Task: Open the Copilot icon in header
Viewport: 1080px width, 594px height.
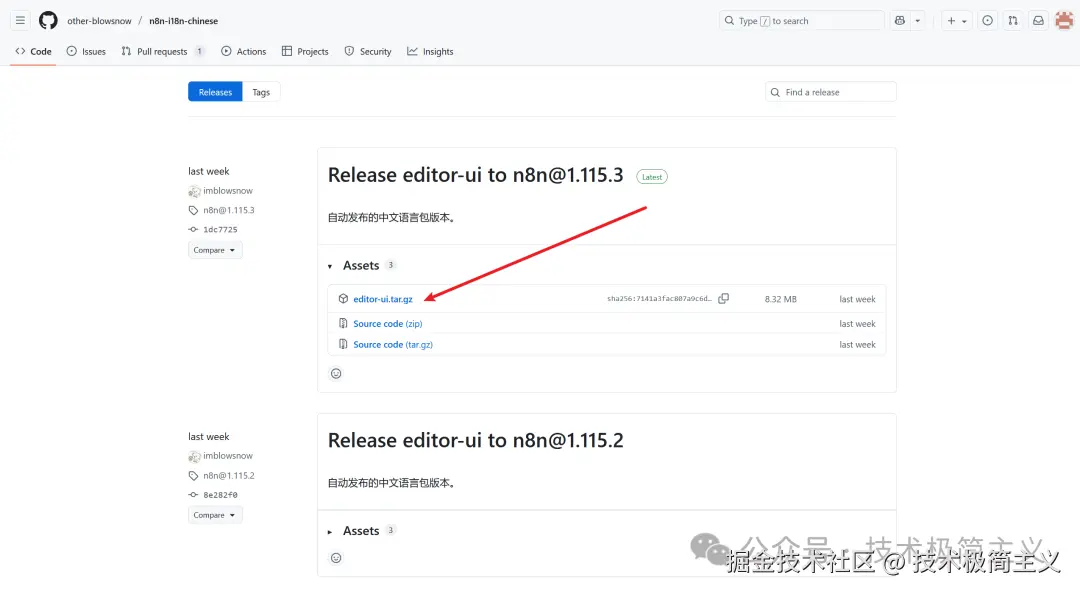Action: [x=900, y=21]
